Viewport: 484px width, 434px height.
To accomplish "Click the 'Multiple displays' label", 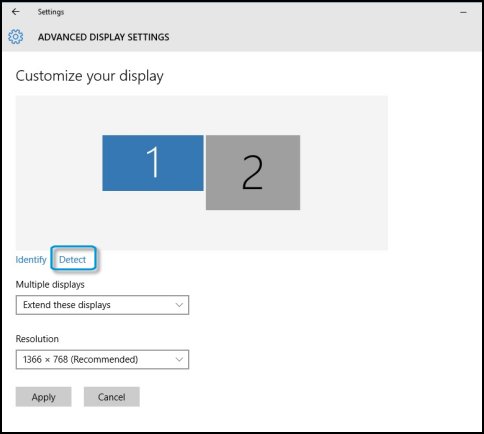I will [x=50, y=285].
